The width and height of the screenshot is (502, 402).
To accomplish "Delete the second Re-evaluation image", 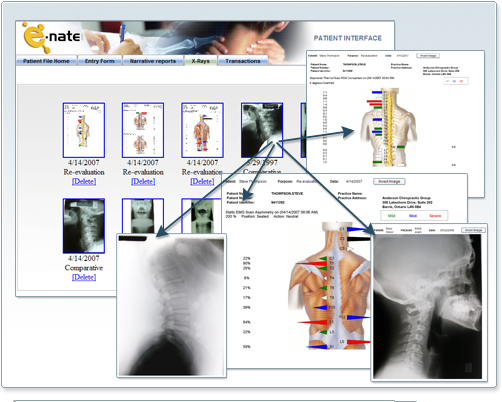I will (x=143, y=181).
